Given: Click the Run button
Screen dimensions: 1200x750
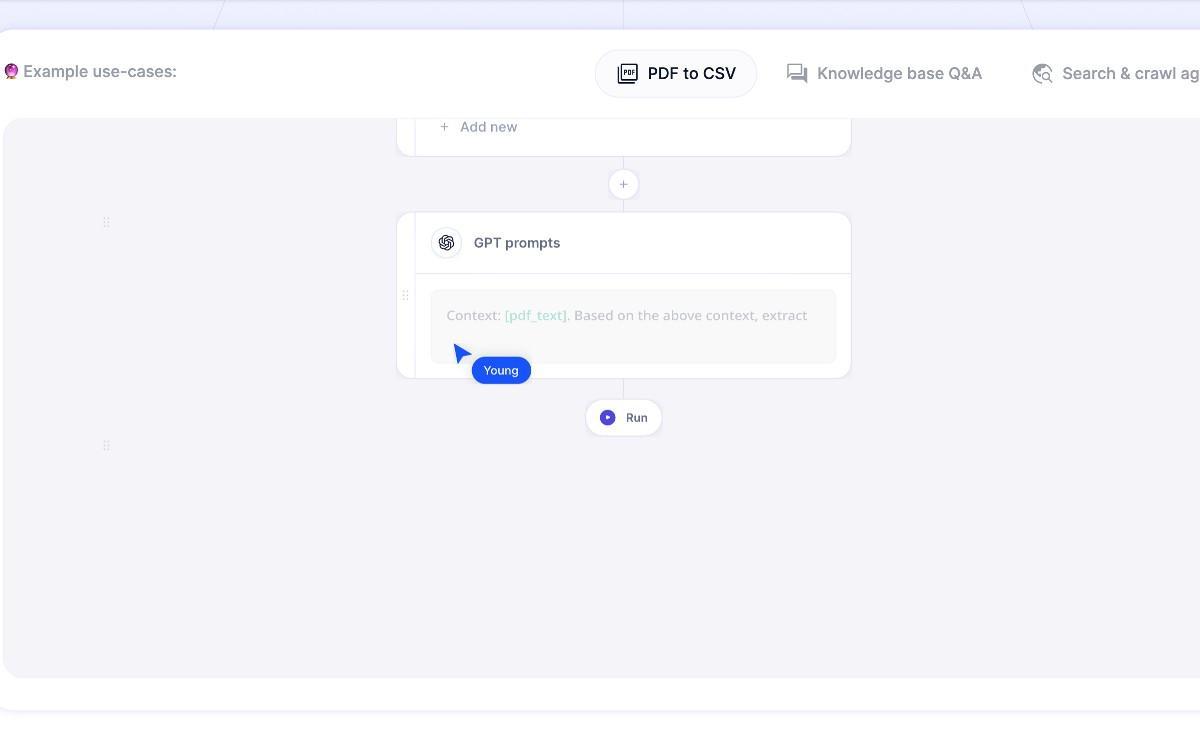Looking at the screenshot, I should click(x=624, y=418).
